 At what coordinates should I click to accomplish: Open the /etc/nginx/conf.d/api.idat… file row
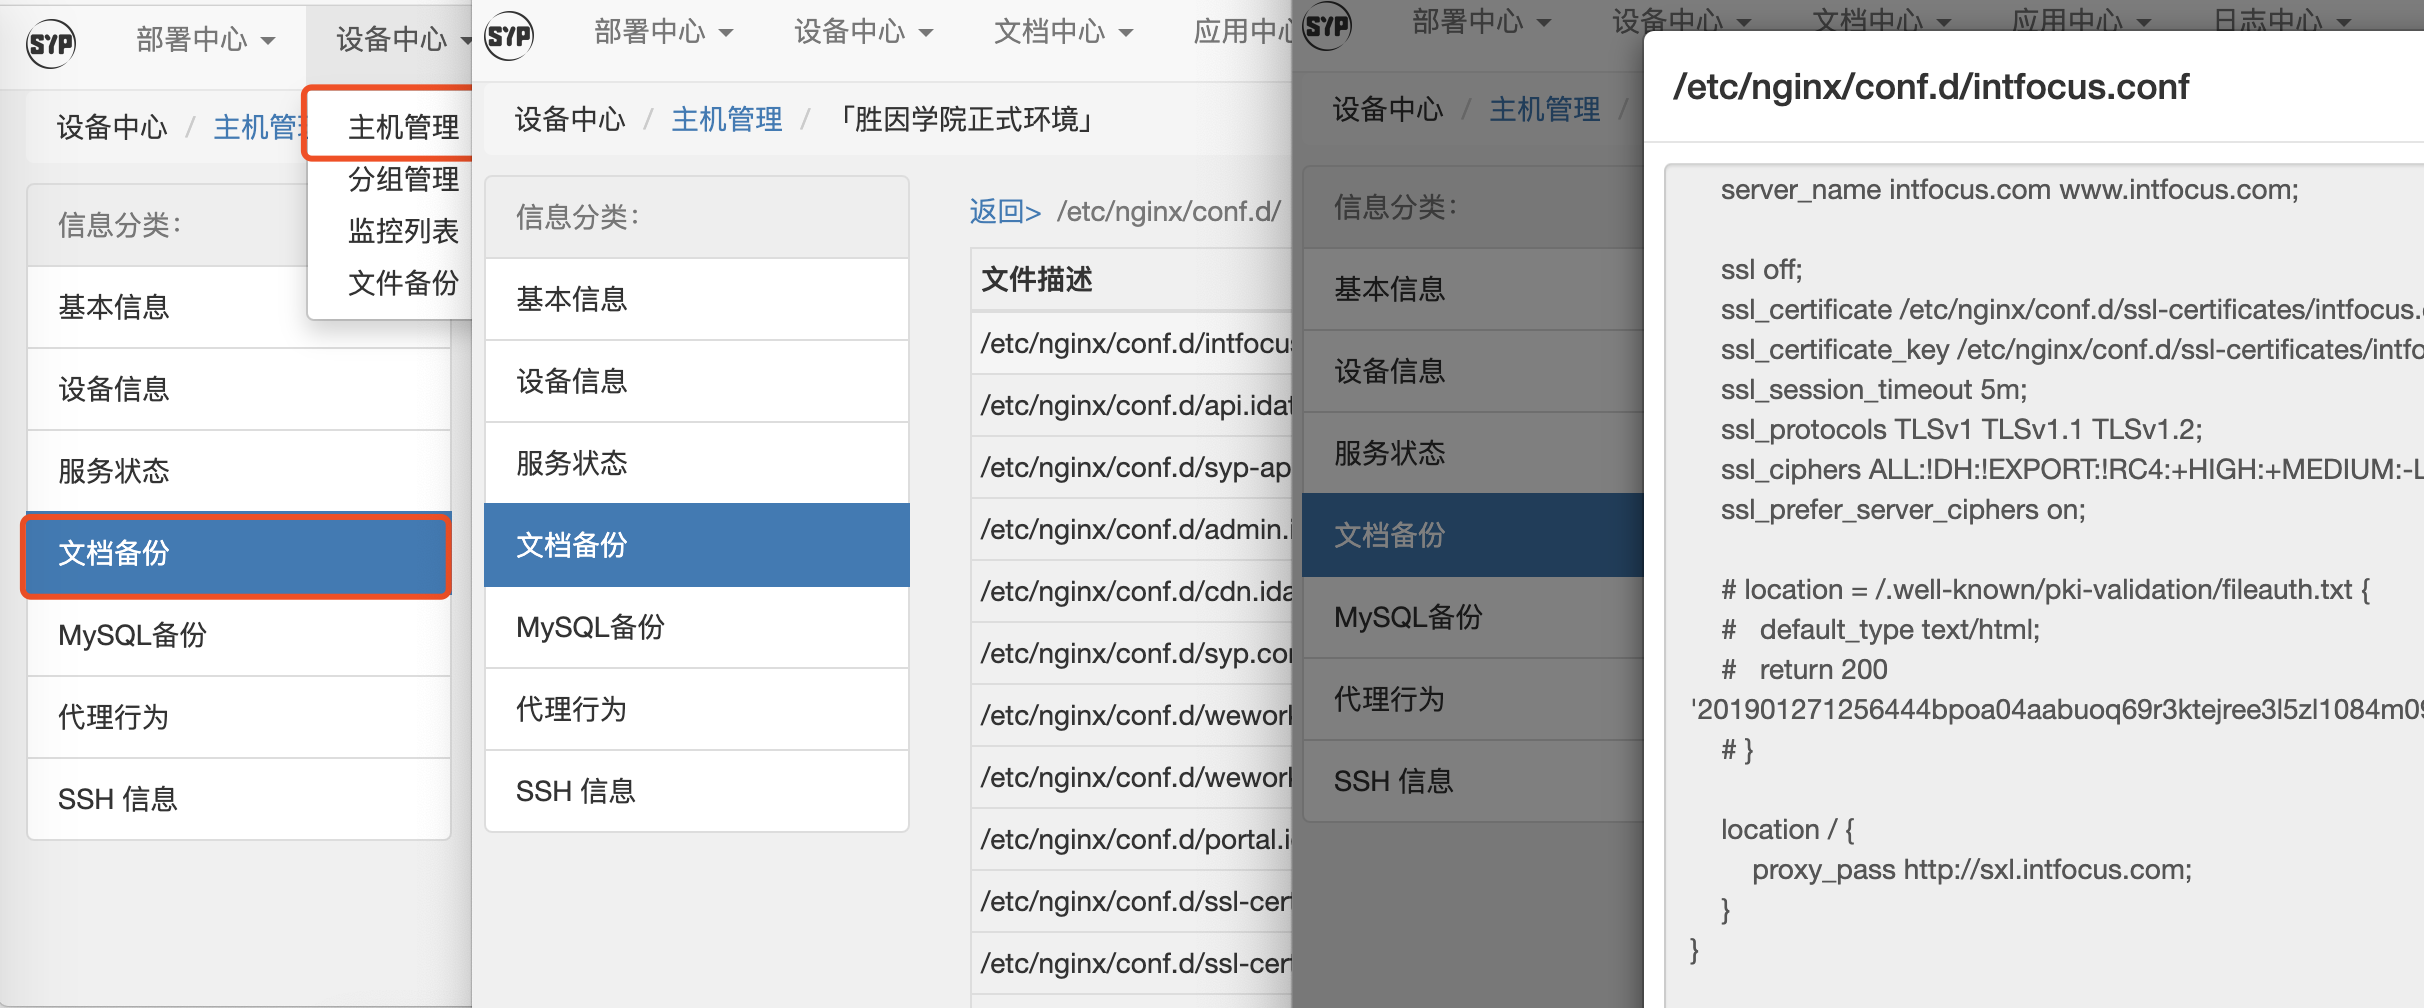click(x=1132, y=405)
